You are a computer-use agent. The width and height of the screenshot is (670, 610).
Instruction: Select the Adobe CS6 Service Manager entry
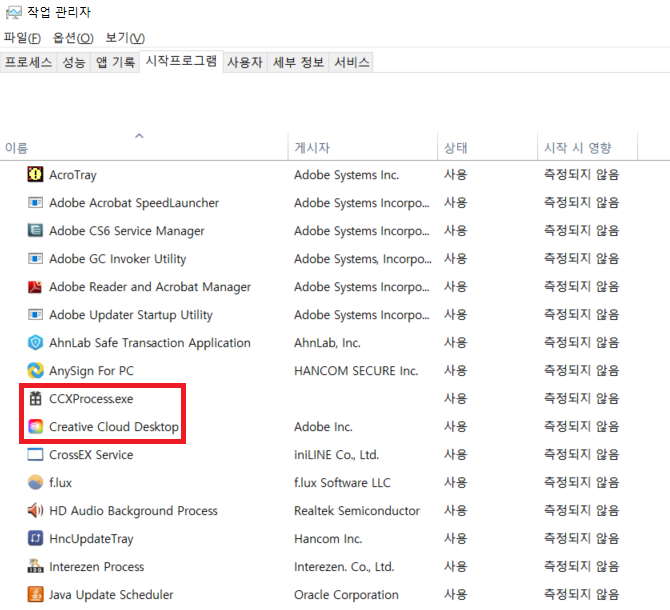[x=126, y=231]
